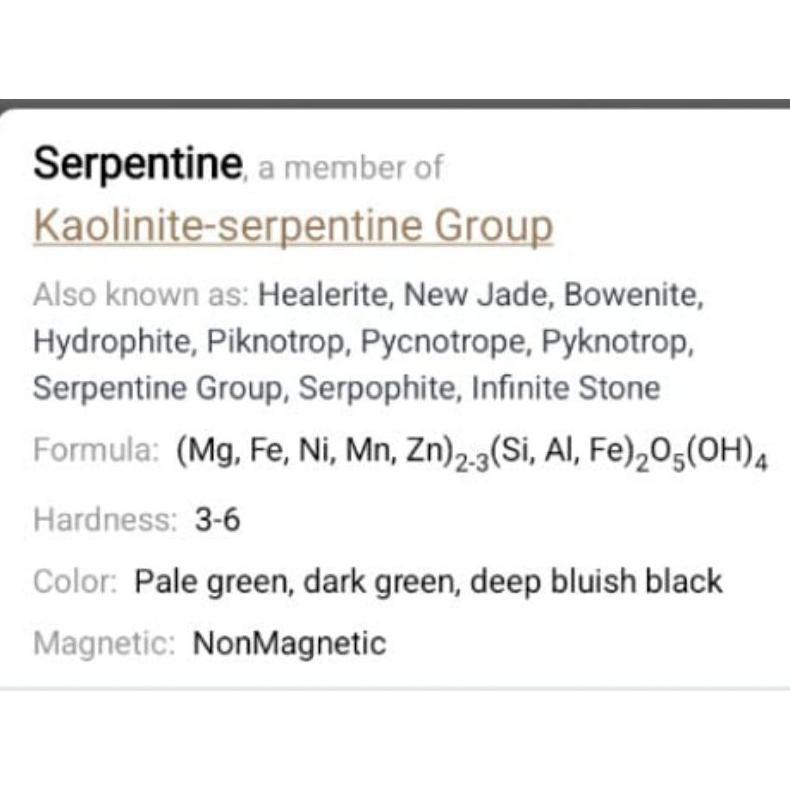
Task: Select the Healerite alias name
Action: coord(323,294)
